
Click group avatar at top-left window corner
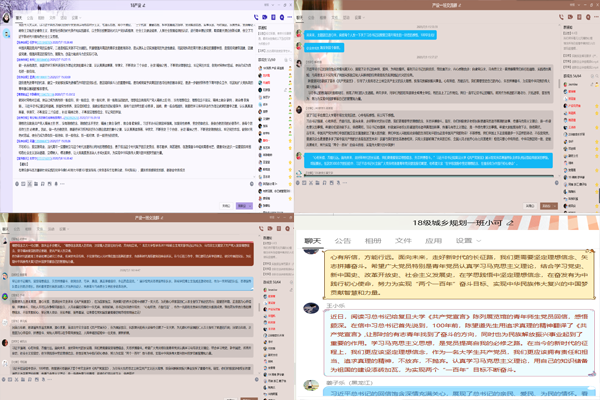click(10, 7)
